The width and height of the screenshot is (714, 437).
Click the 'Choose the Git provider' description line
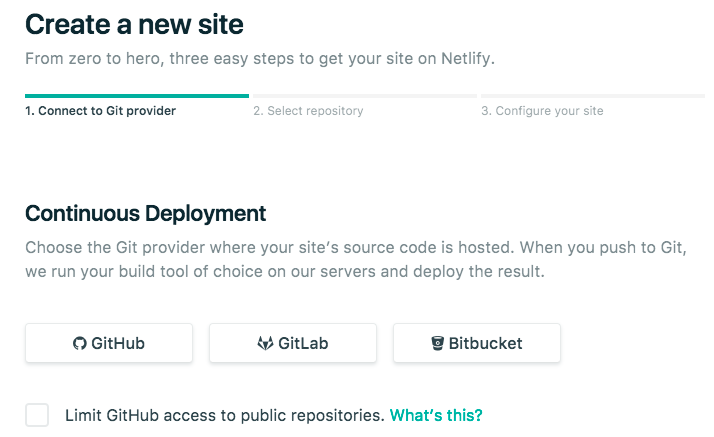356,247
